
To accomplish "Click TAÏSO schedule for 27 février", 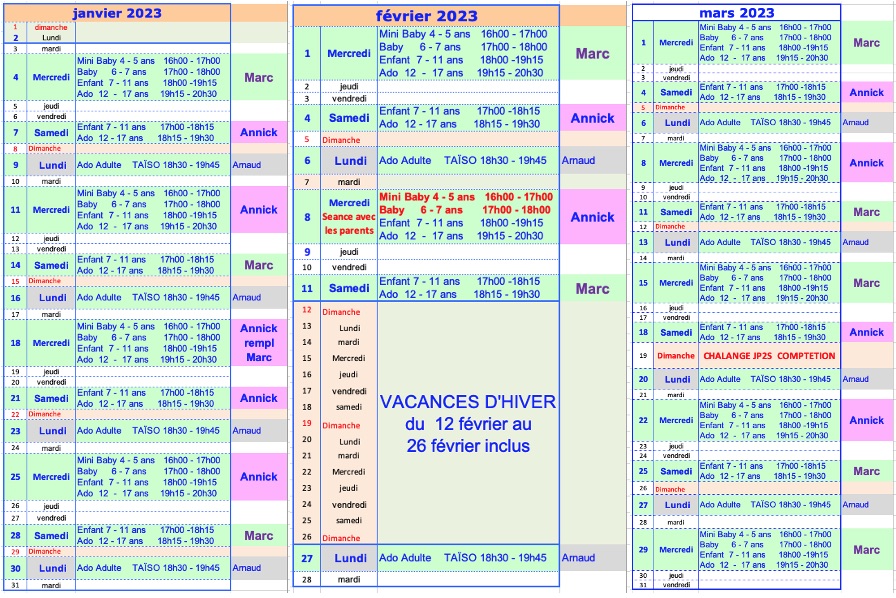I will (x=463, y=558).
